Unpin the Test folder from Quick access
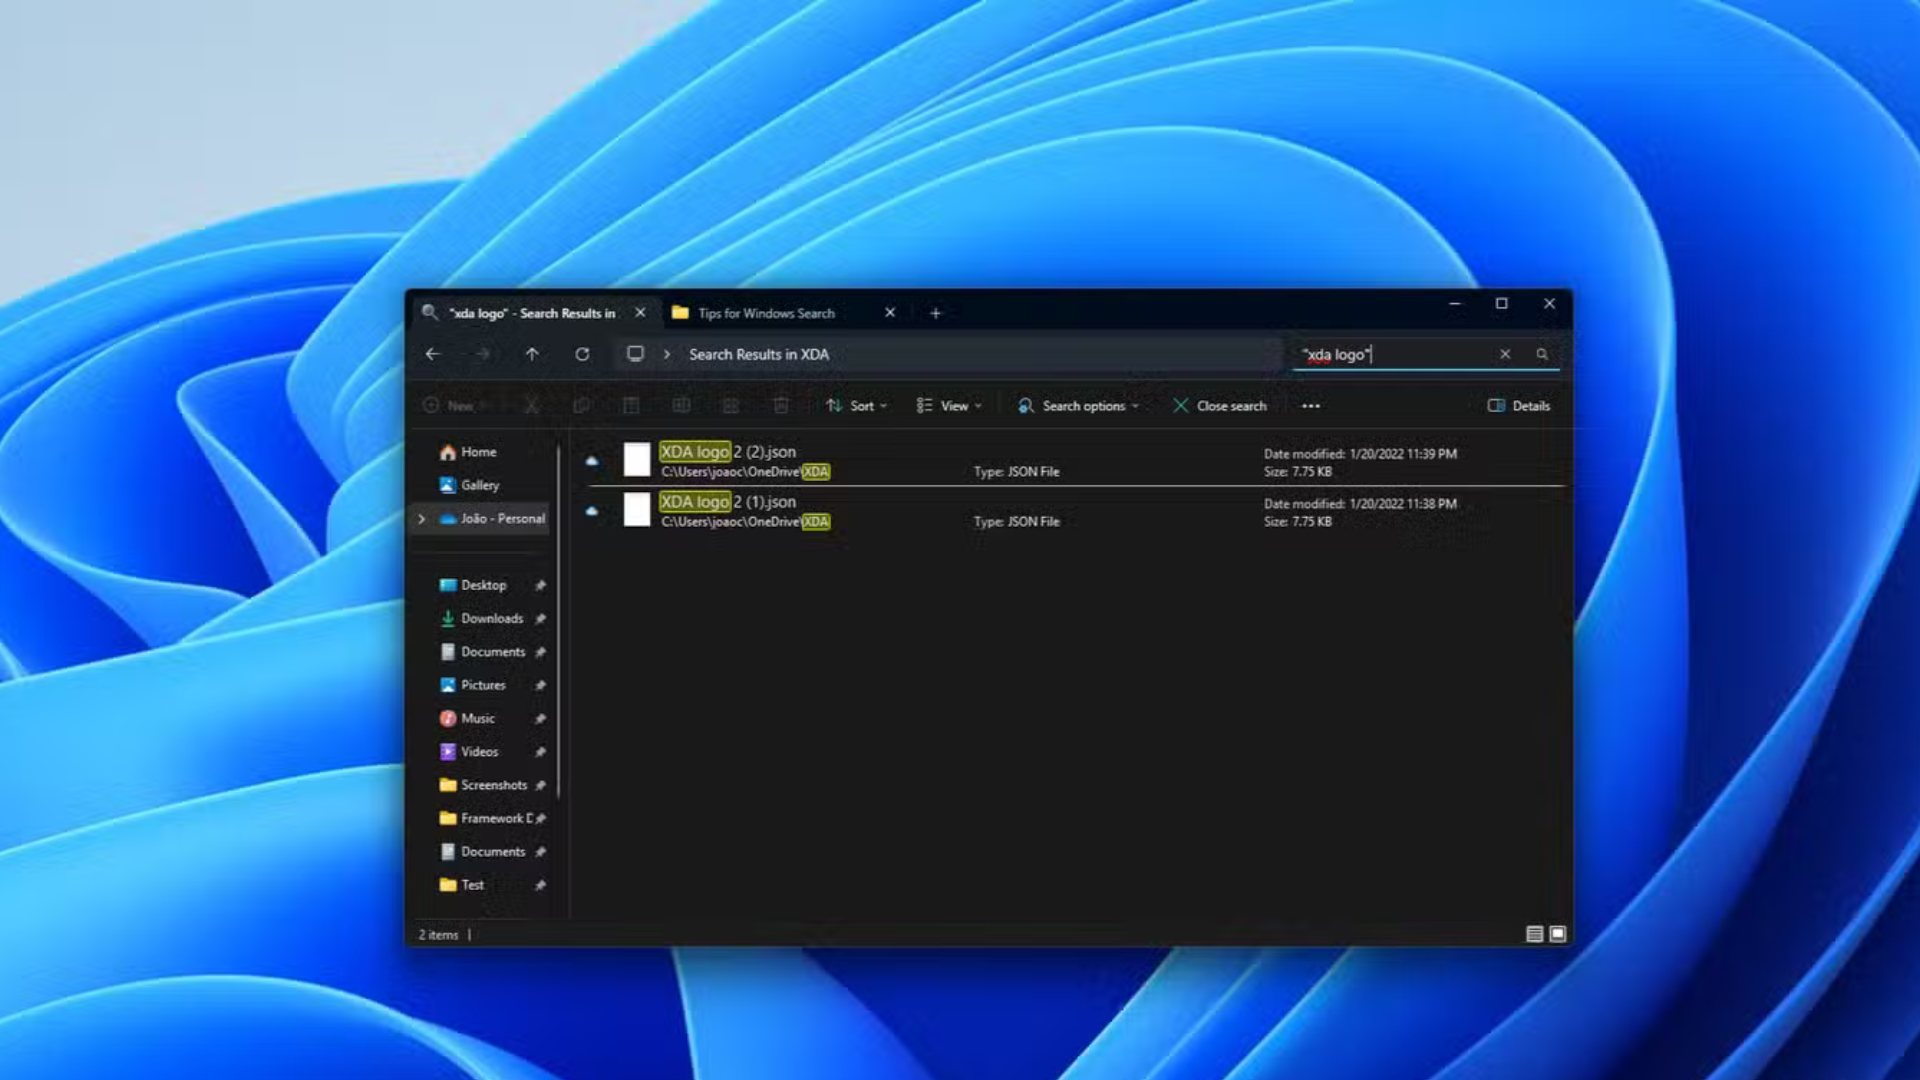 pos(541,884)
